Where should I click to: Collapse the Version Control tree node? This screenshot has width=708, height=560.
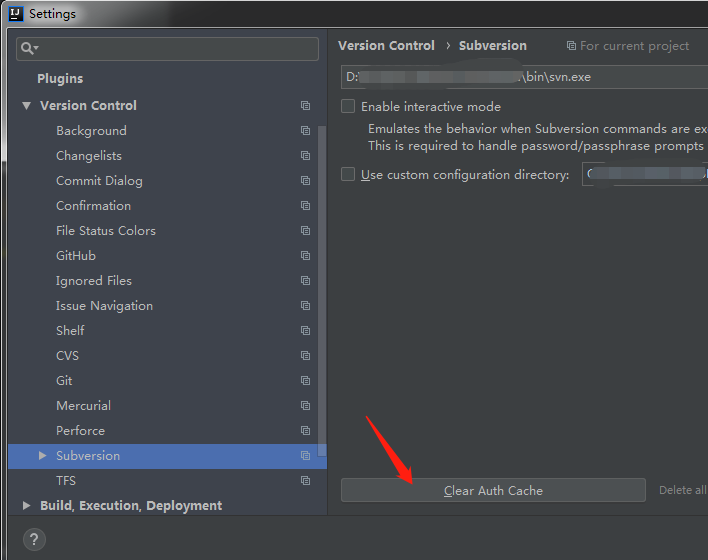[27, 106]
